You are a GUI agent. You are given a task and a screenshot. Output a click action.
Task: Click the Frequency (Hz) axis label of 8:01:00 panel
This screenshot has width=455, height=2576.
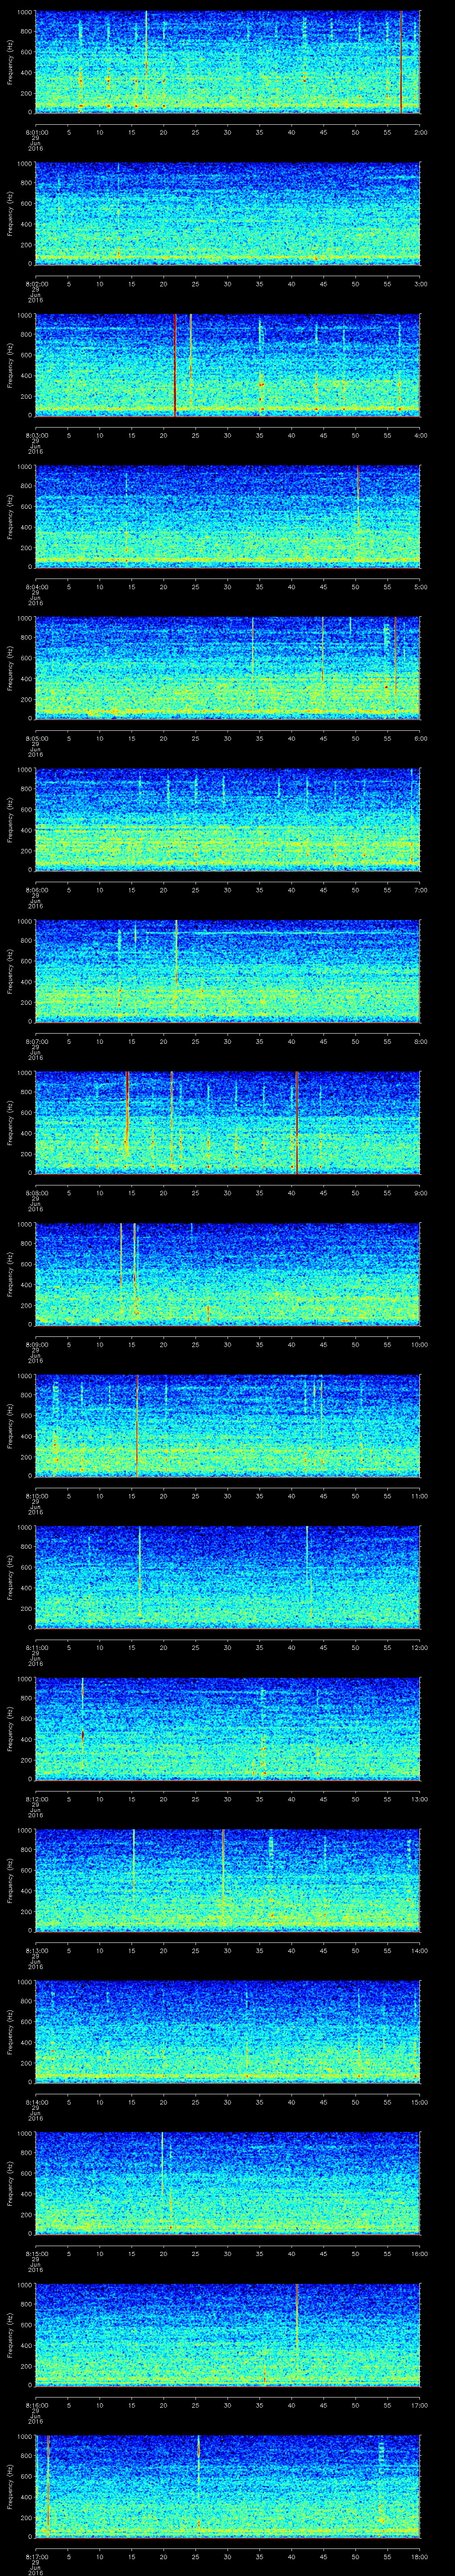point(11,62)
